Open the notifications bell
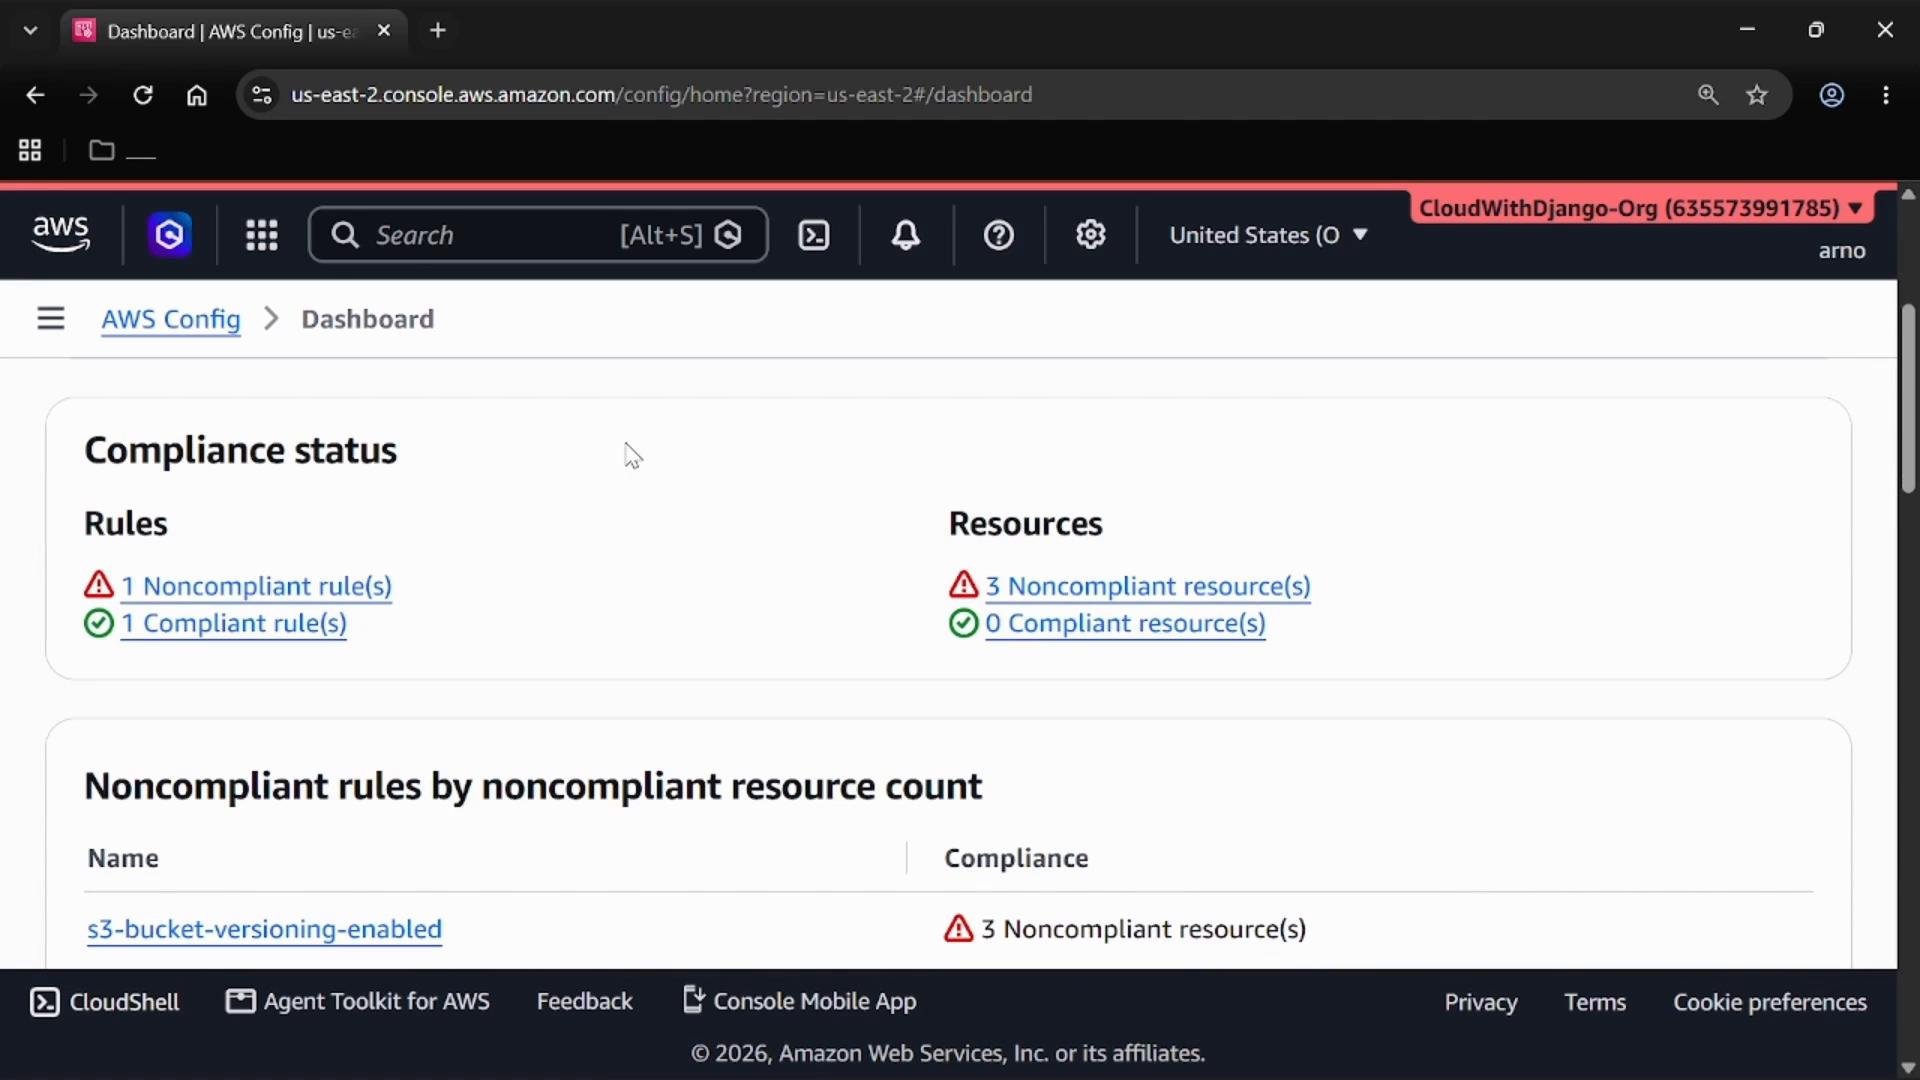 coord(906,235)
